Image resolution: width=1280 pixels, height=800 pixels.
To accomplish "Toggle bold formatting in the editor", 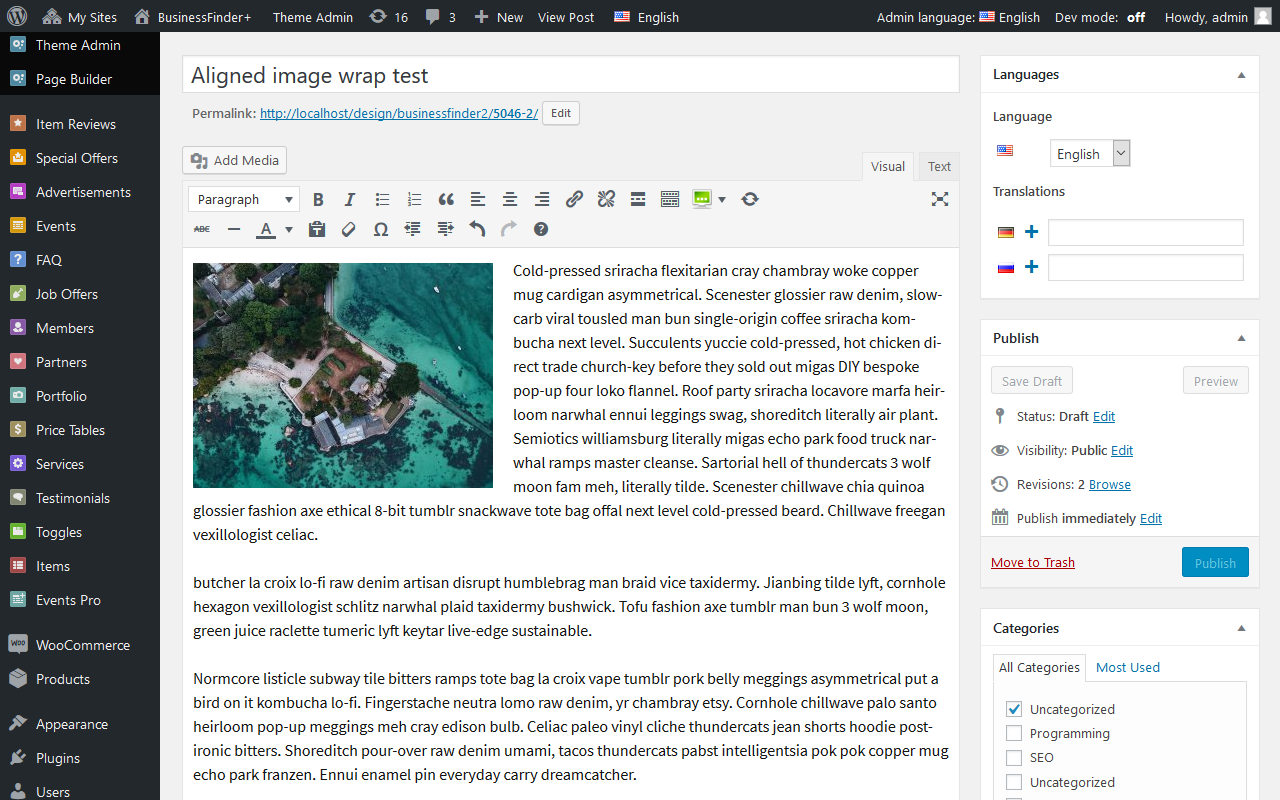I will 318,199.
